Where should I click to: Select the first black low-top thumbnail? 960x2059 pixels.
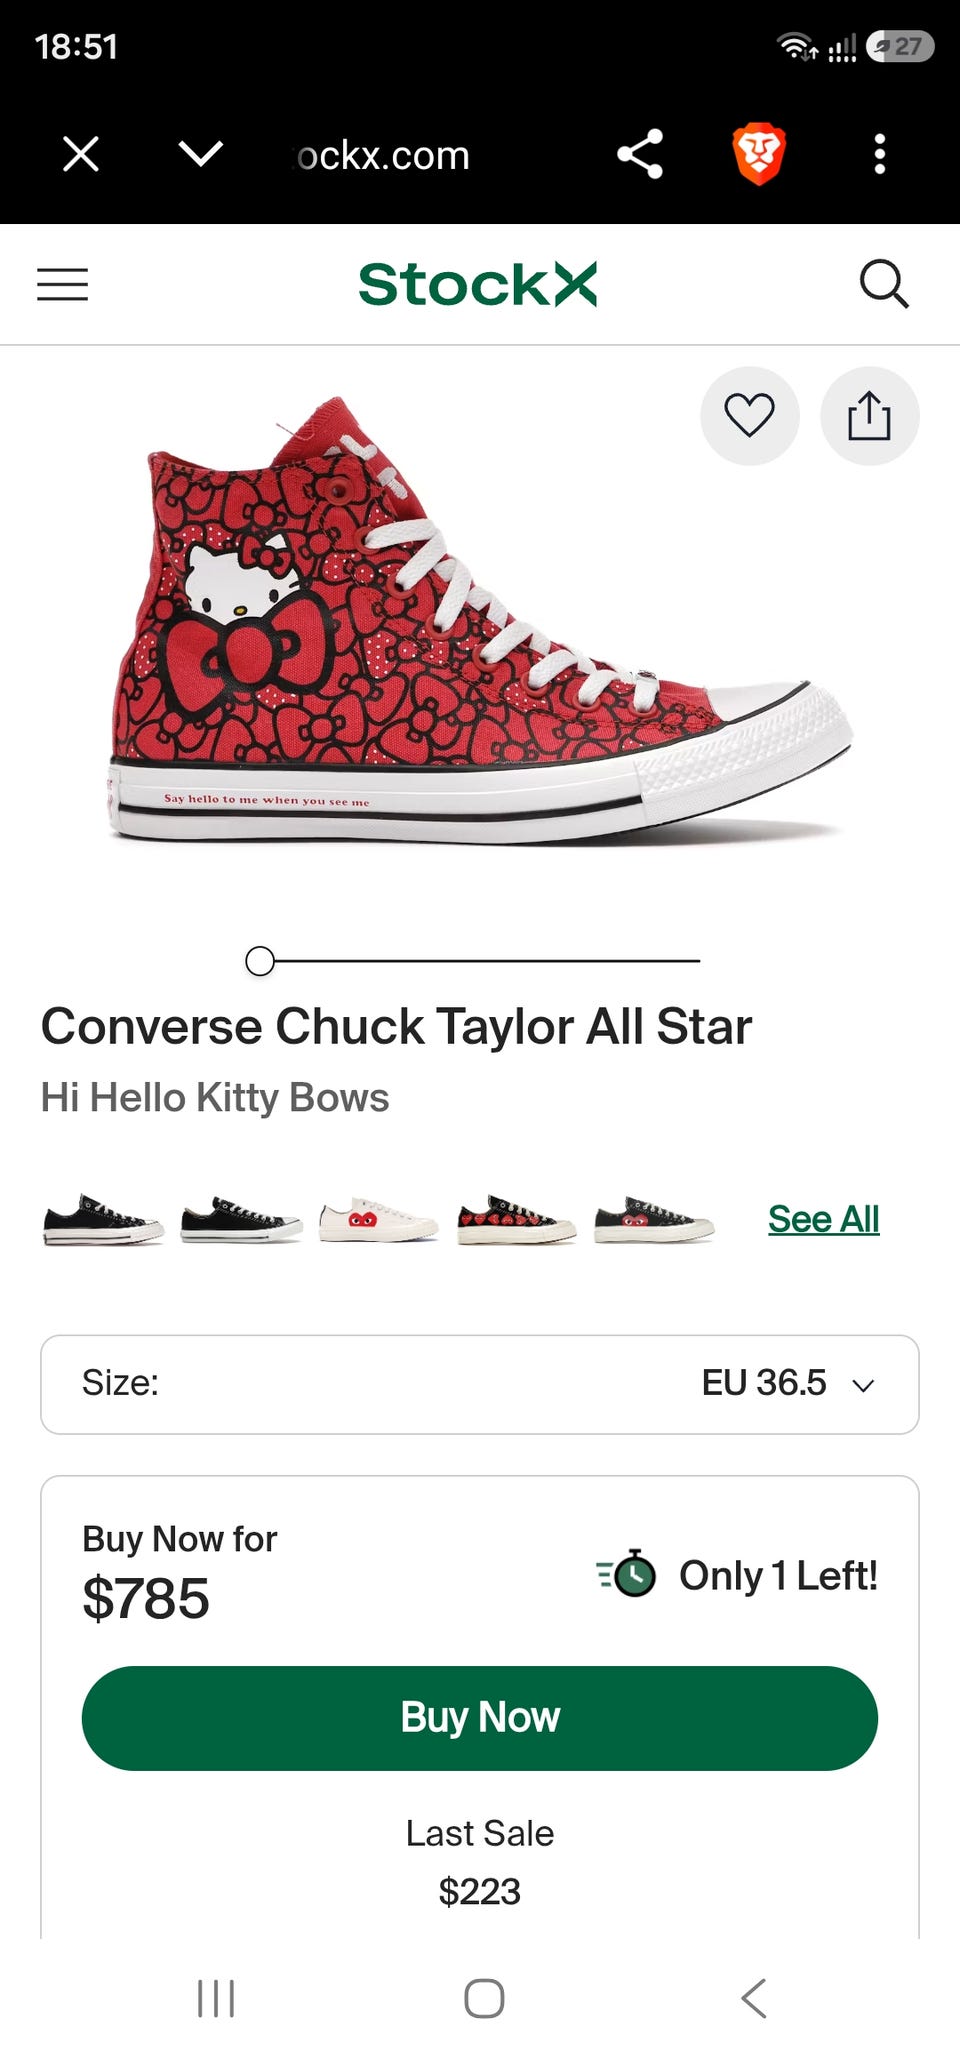click(103, 1219)
